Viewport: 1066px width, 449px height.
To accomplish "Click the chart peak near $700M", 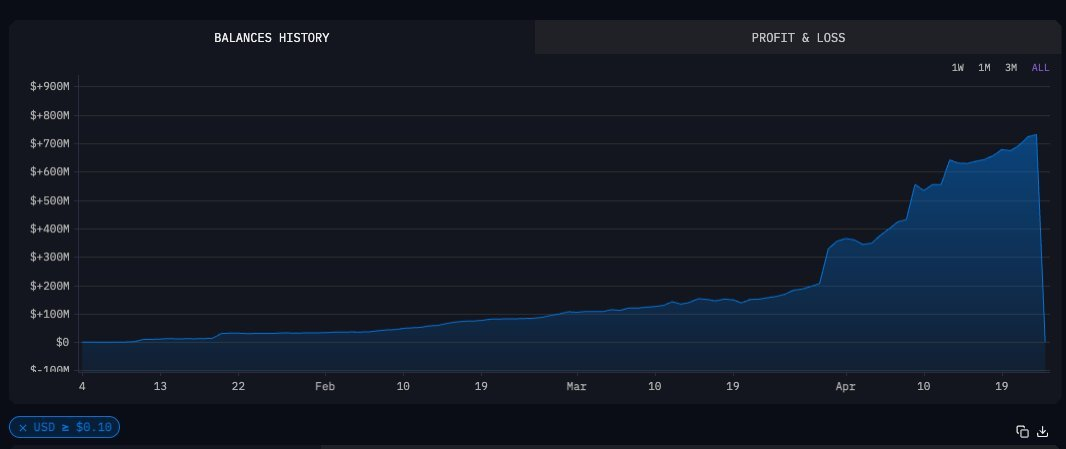I will pyautogui.click(x=1036, y=135).
